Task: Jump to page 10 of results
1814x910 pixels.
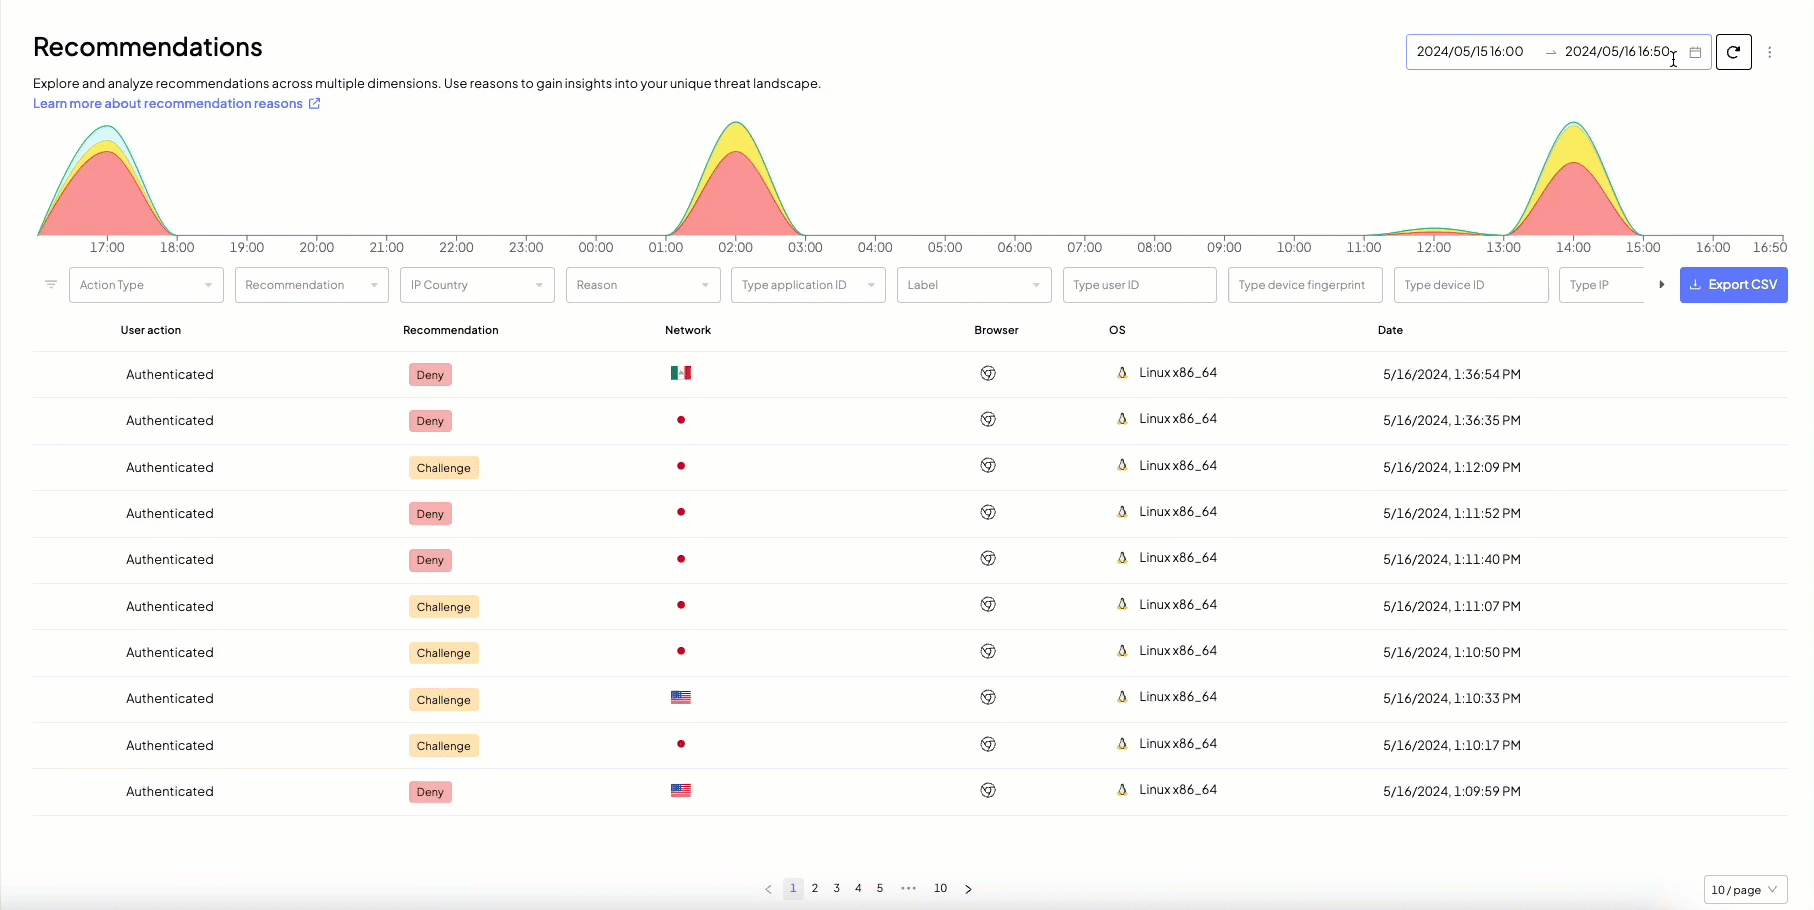Action: point(940,888)
